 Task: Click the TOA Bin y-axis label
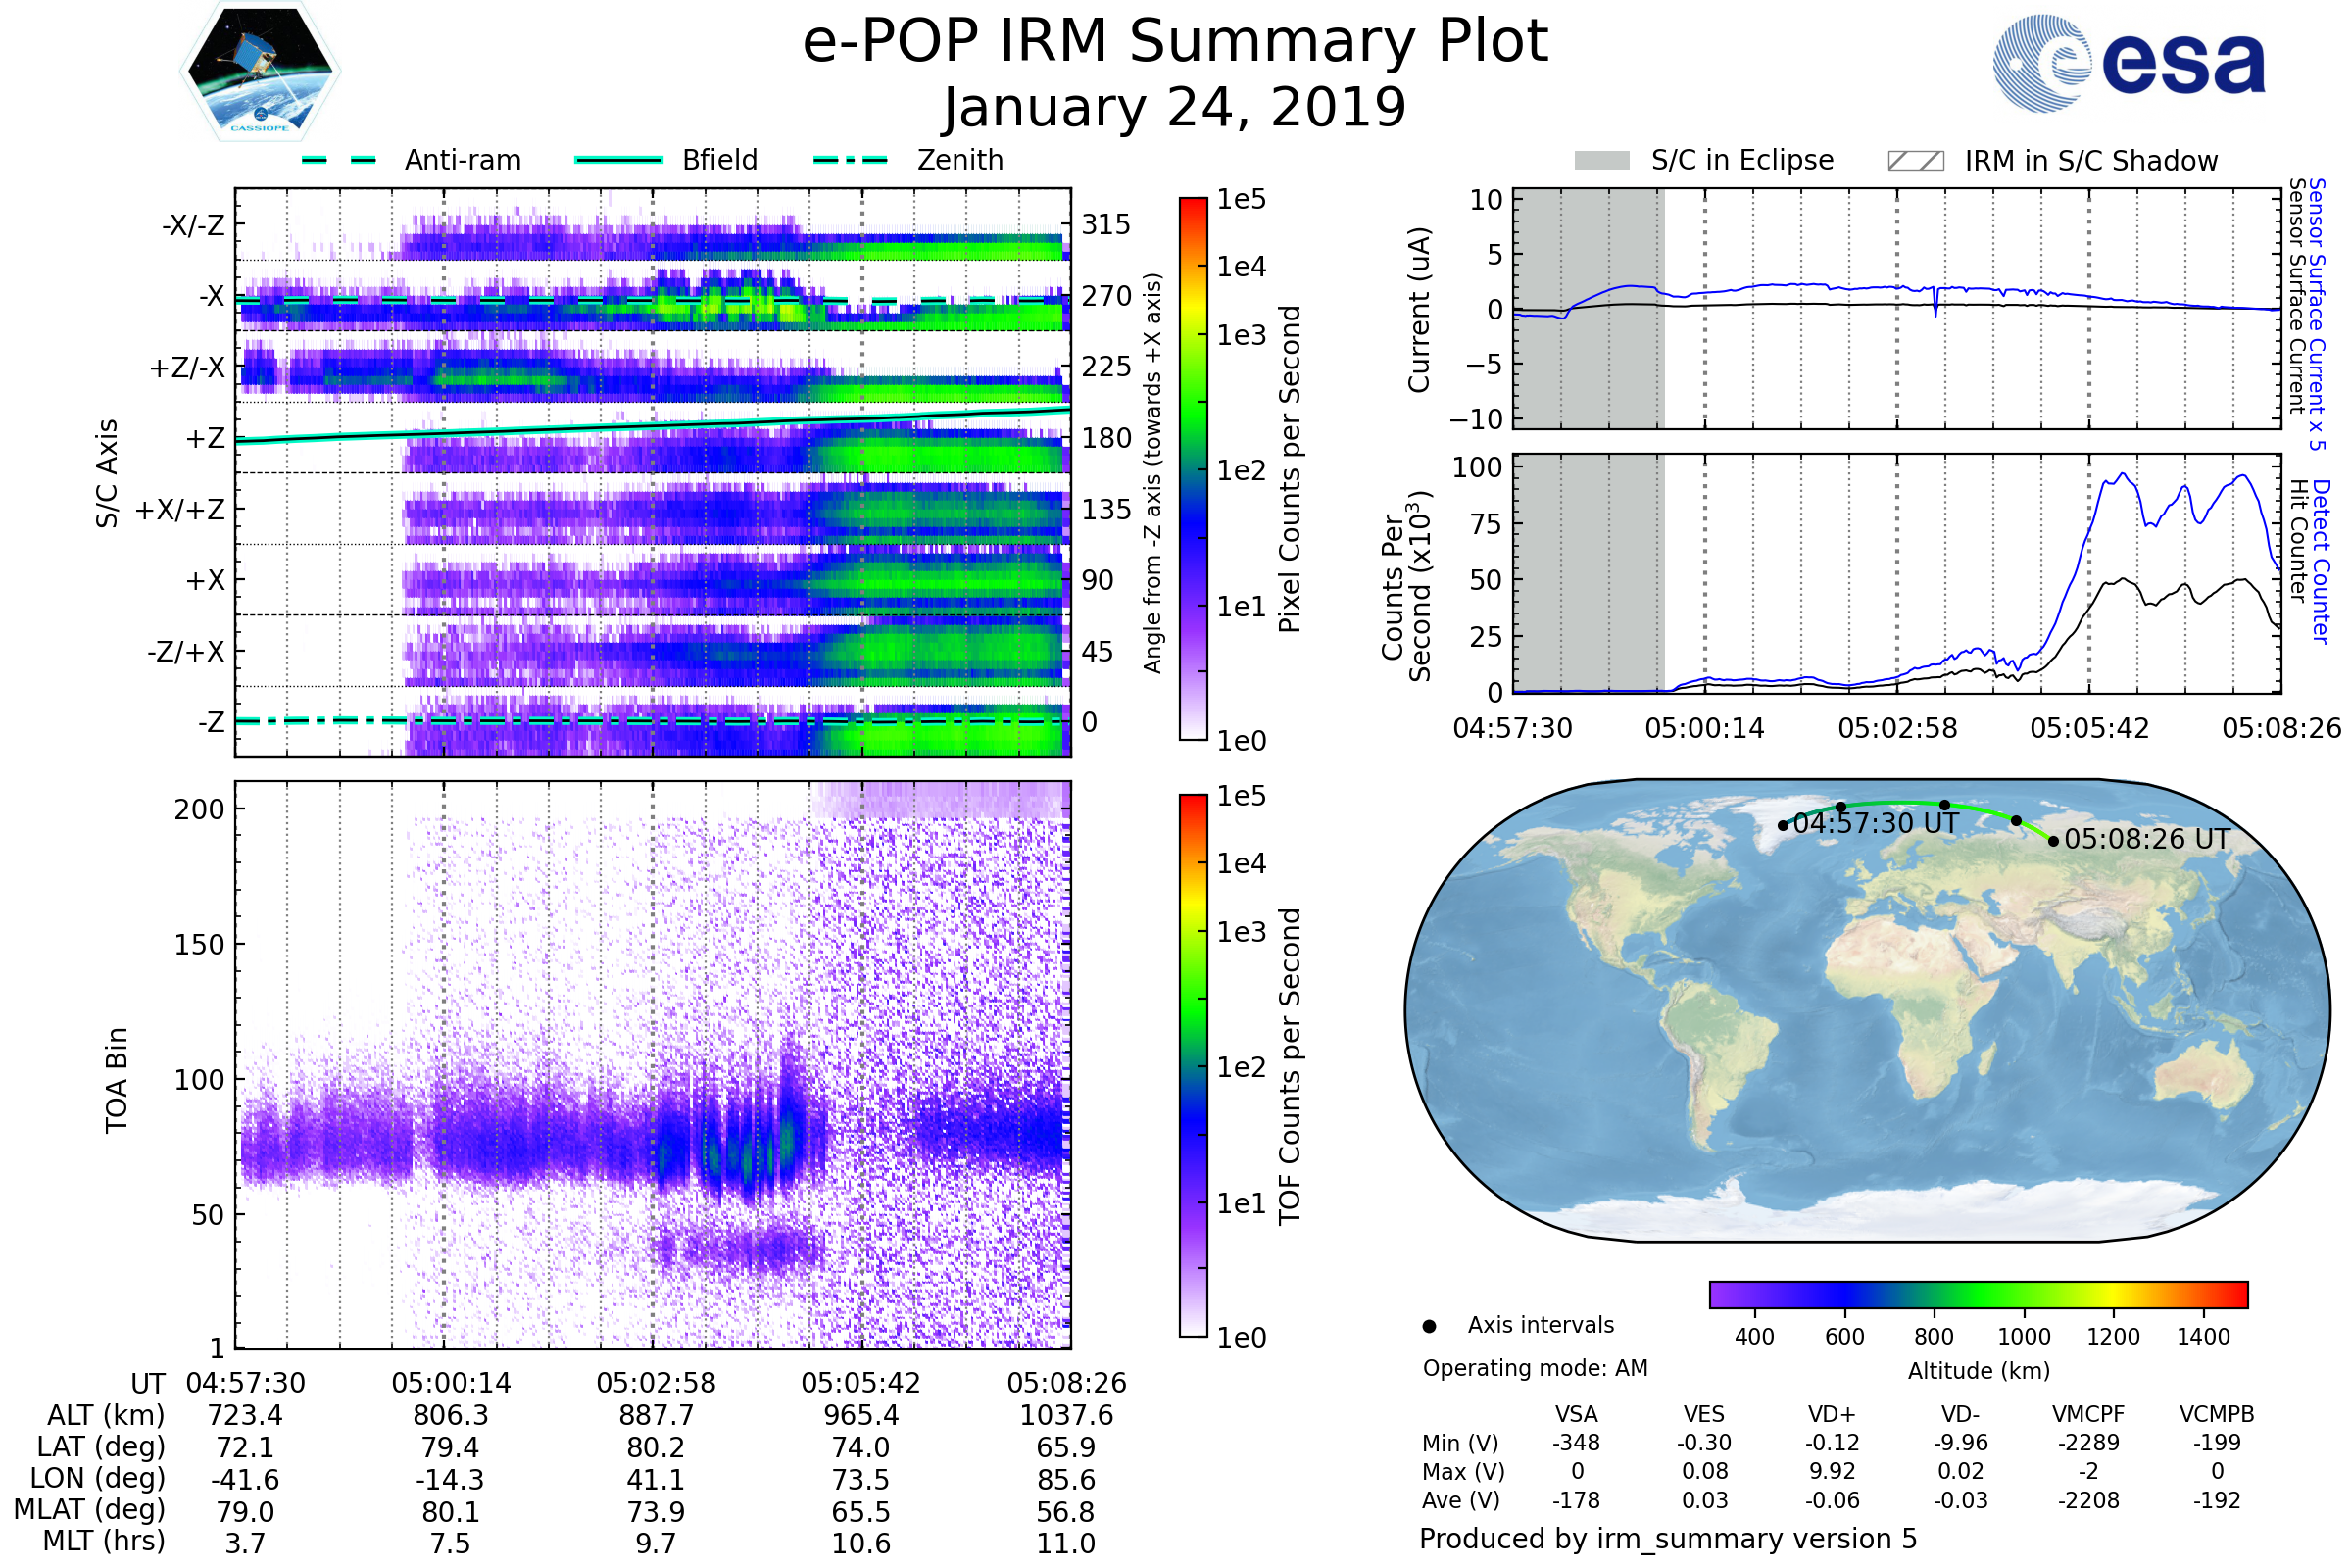(x=117, y=1080)
